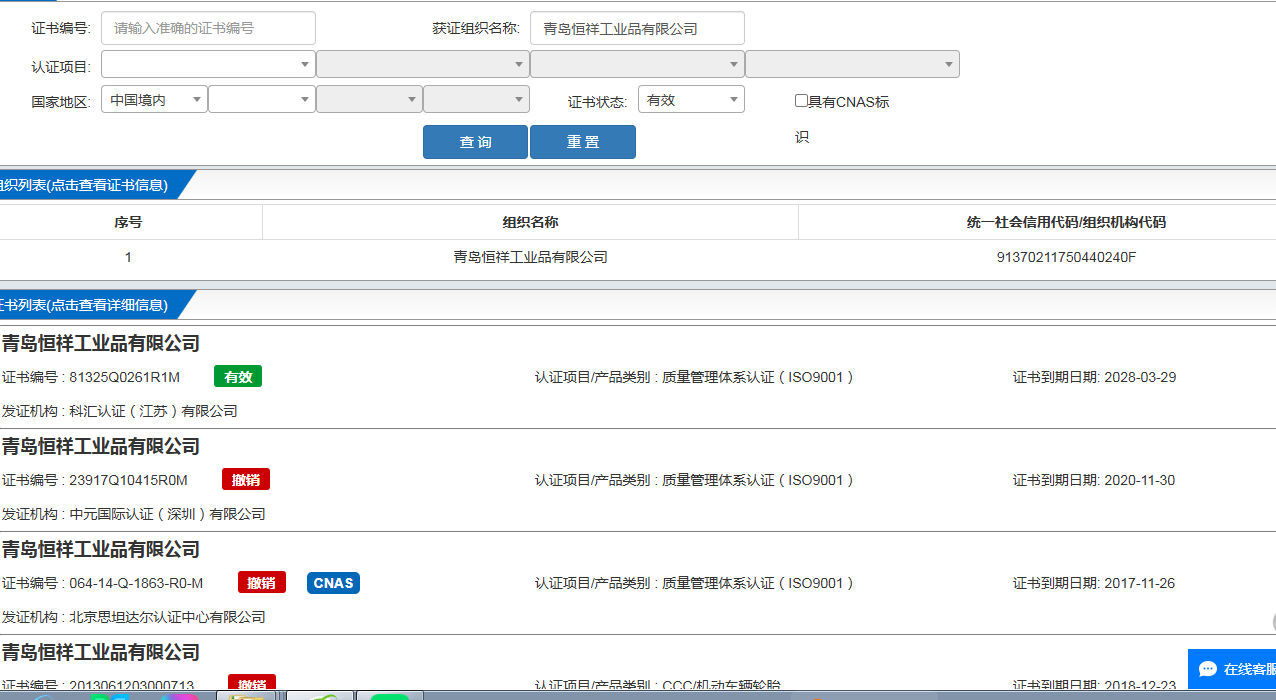Select the 组织列表 section header tab

pyautogui.click(x=92, y=185)
